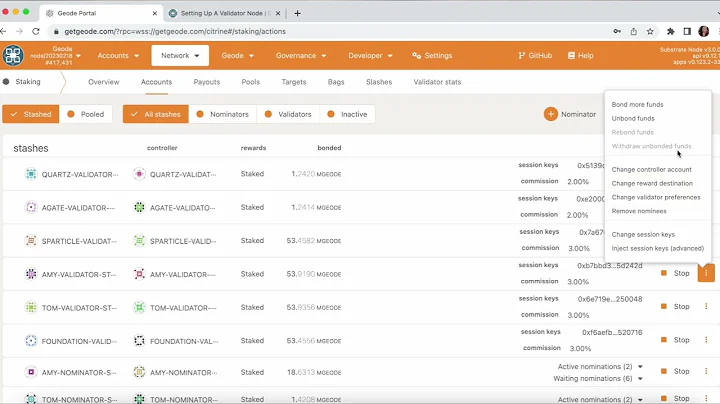Screen dimensions: 720x404
Task: Select Change session keys
Action: [643, 235]
